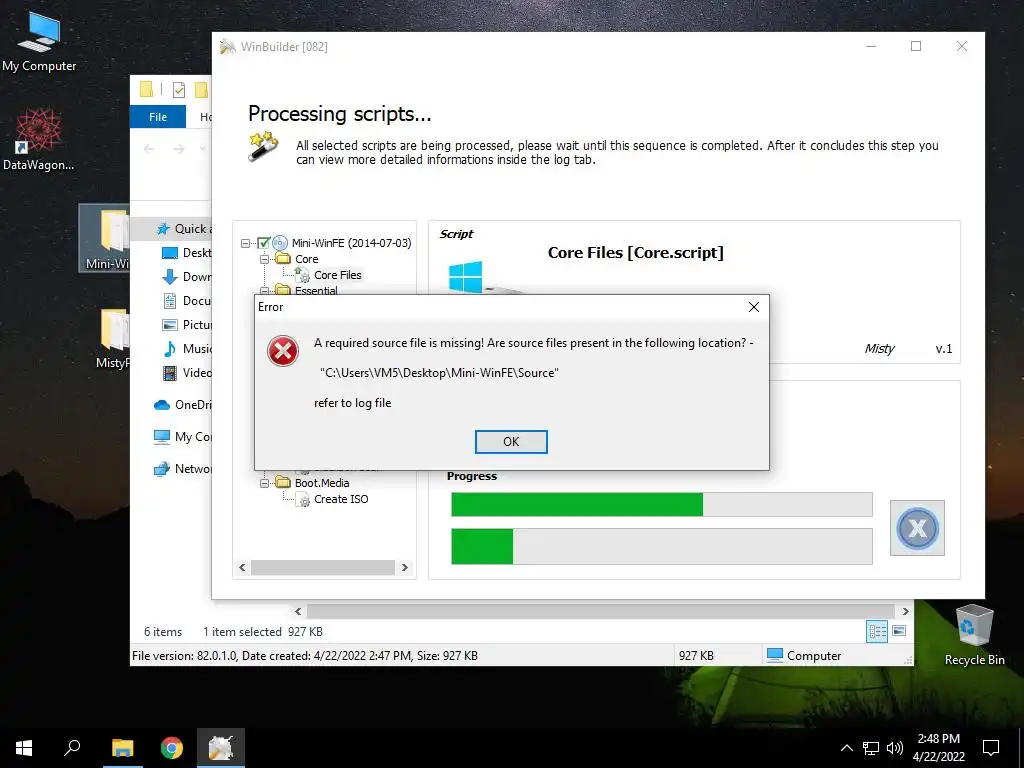Collapse the Essential folder node
Image resolution: width=1024 pixels, height=768 pixels.
tap(264, 291)
